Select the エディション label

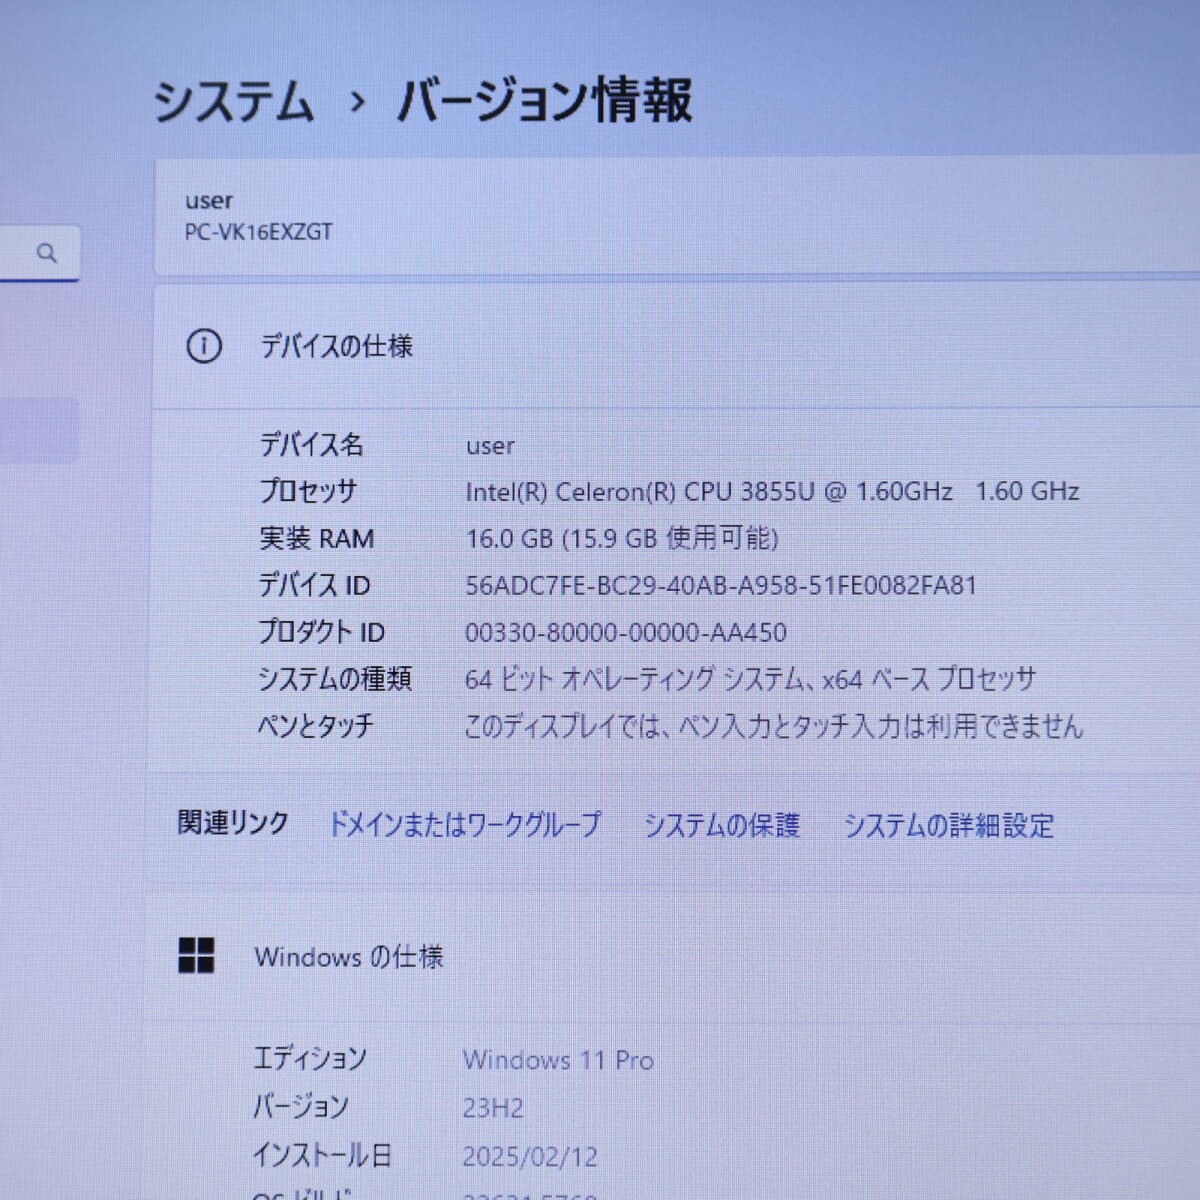tap(310, 1058)
